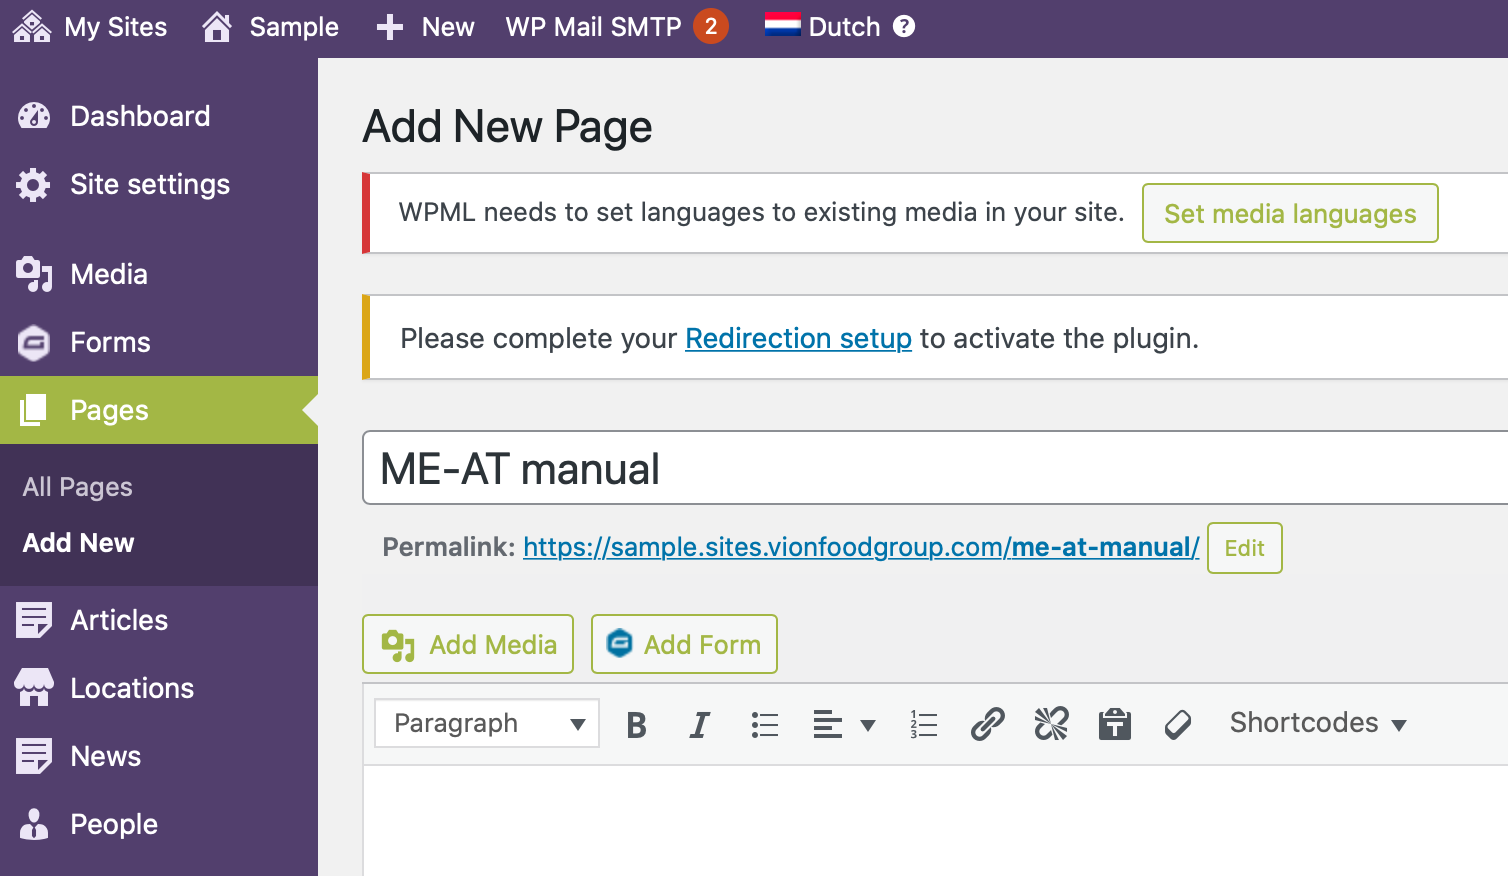Click the insert link icon
The width and height of the screenshot is (1508, 876).
[x=987, y=724]
